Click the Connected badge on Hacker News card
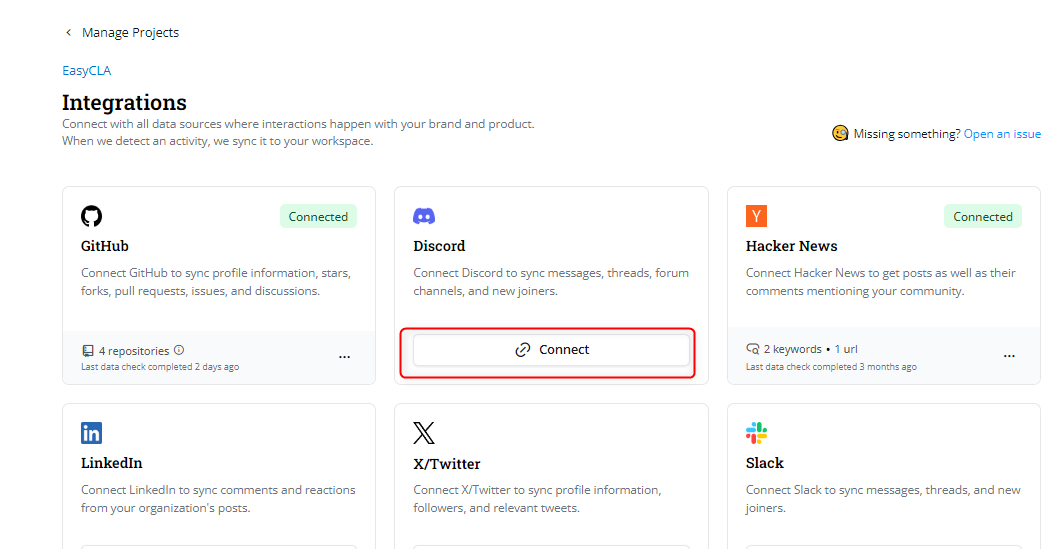The height and width of the screenshot is (549, 1062). click(x=982, y=217)
